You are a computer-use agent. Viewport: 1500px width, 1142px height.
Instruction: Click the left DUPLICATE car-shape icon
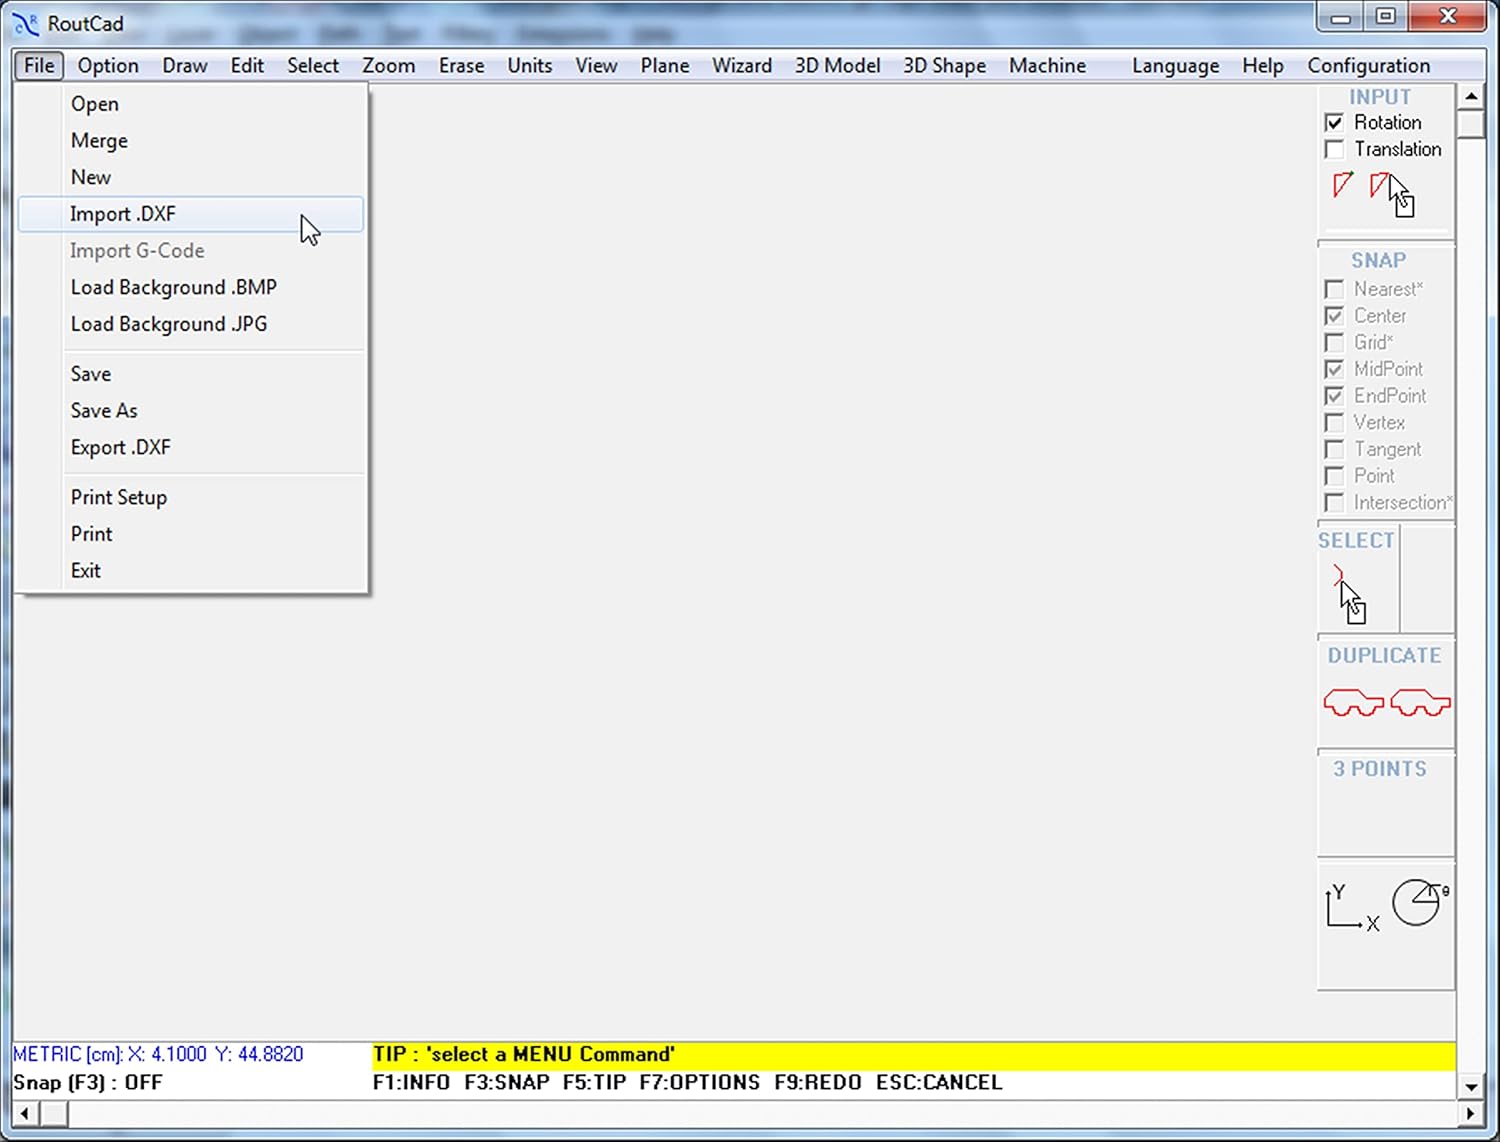(1353, 703)
